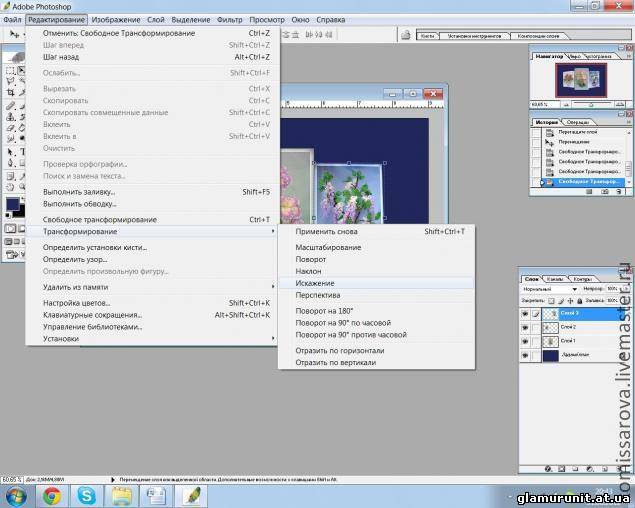Screen dimensions: 635x508
Task: Toggle lock position in Layers panel
Action: click(570, 301)
